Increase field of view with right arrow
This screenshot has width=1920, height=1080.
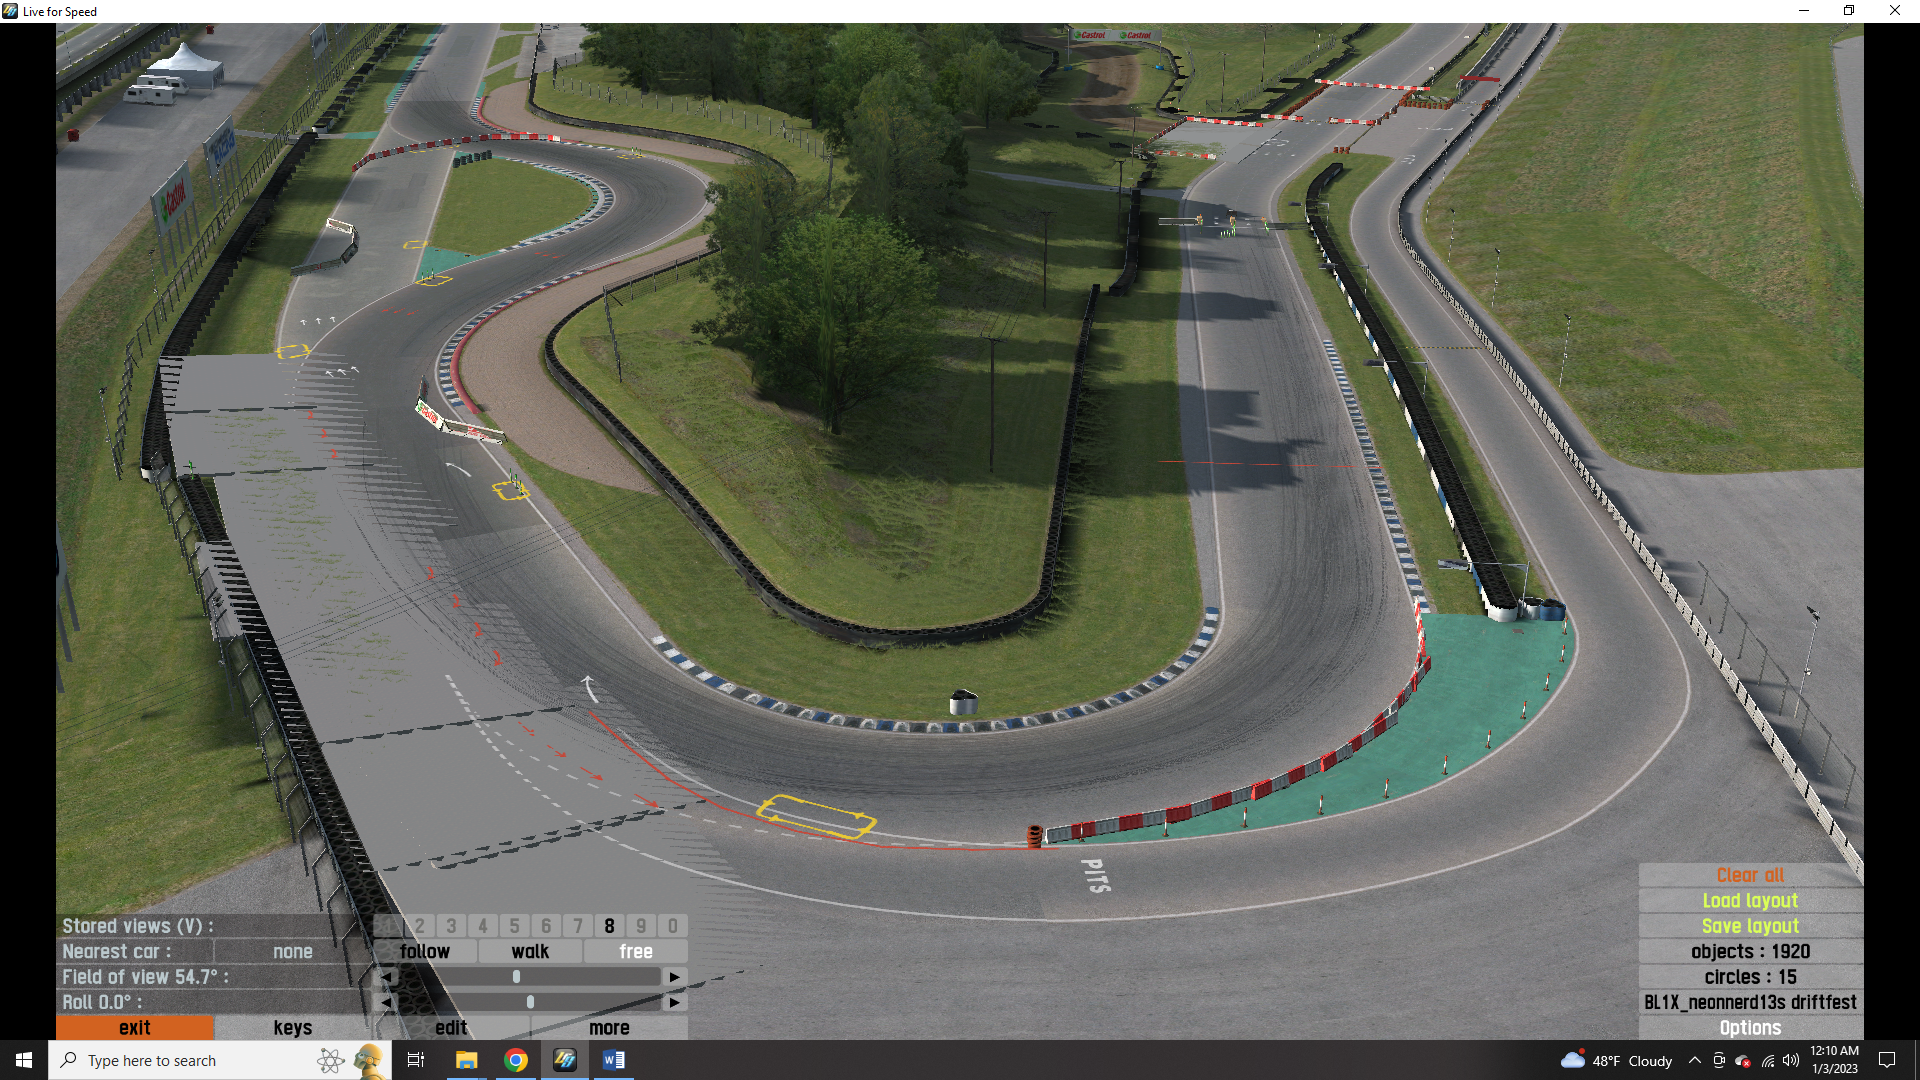click(x=675, y=977)
